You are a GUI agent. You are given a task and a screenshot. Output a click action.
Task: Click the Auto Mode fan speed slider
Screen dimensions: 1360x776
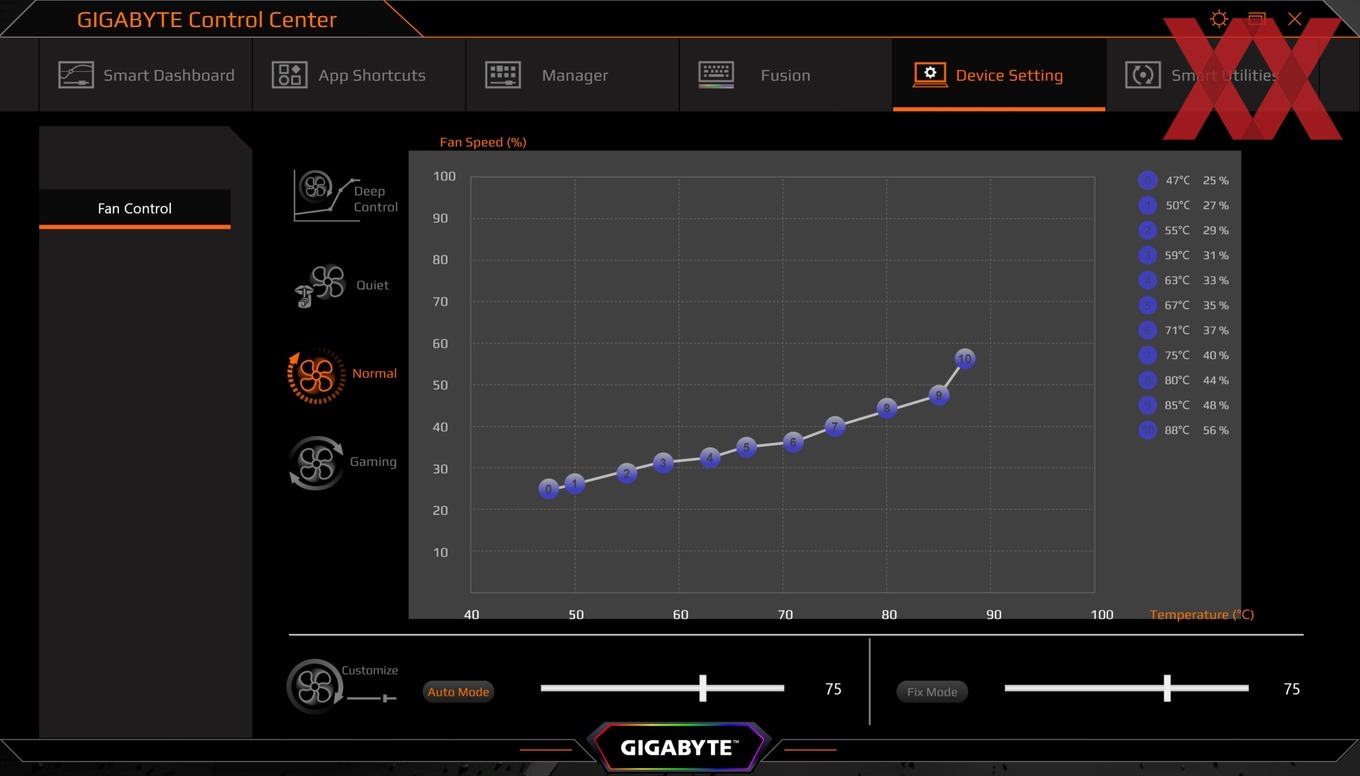coord(662,688)
